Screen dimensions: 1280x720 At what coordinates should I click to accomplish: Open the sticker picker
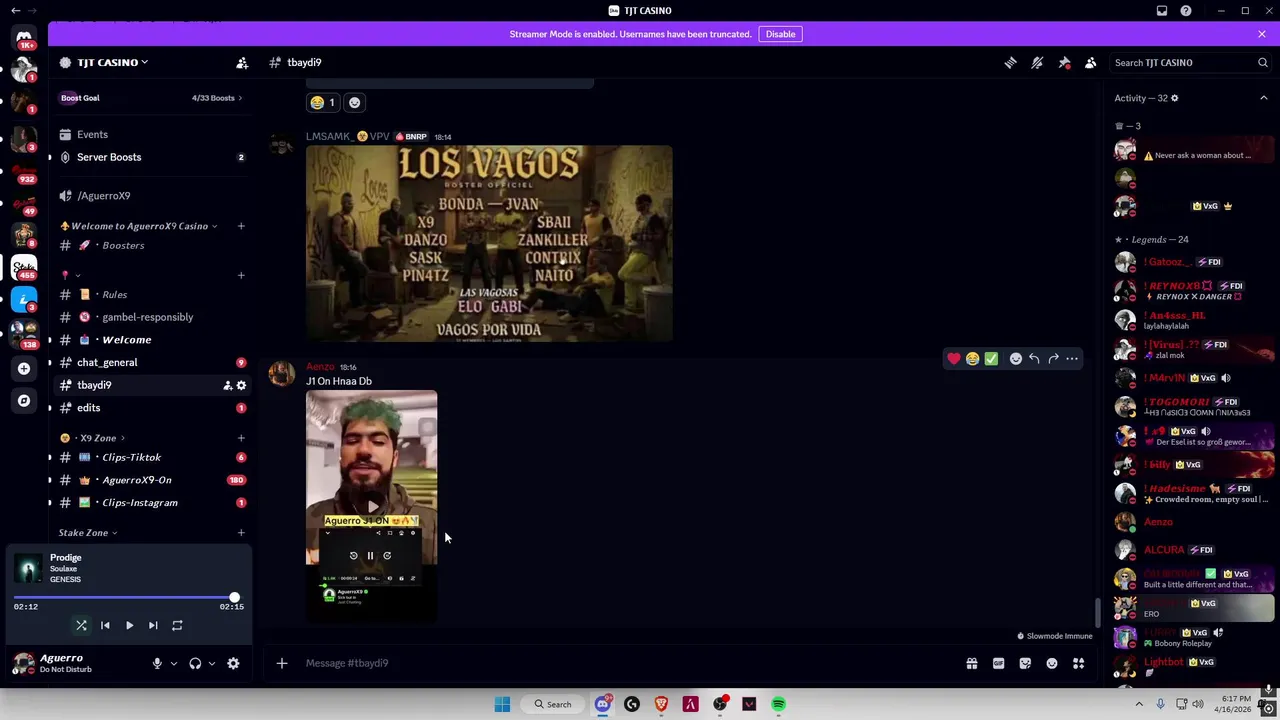click(1025, 663)
